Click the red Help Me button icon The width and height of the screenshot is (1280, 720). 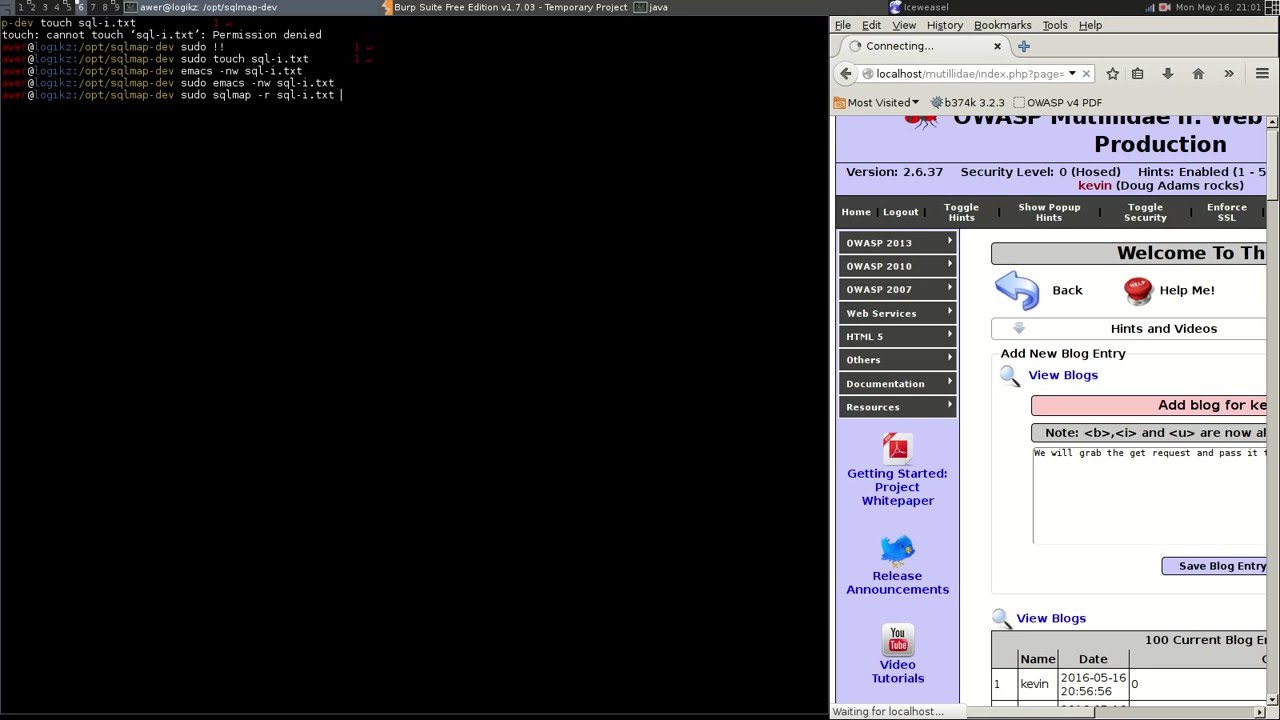[1138, 290]
